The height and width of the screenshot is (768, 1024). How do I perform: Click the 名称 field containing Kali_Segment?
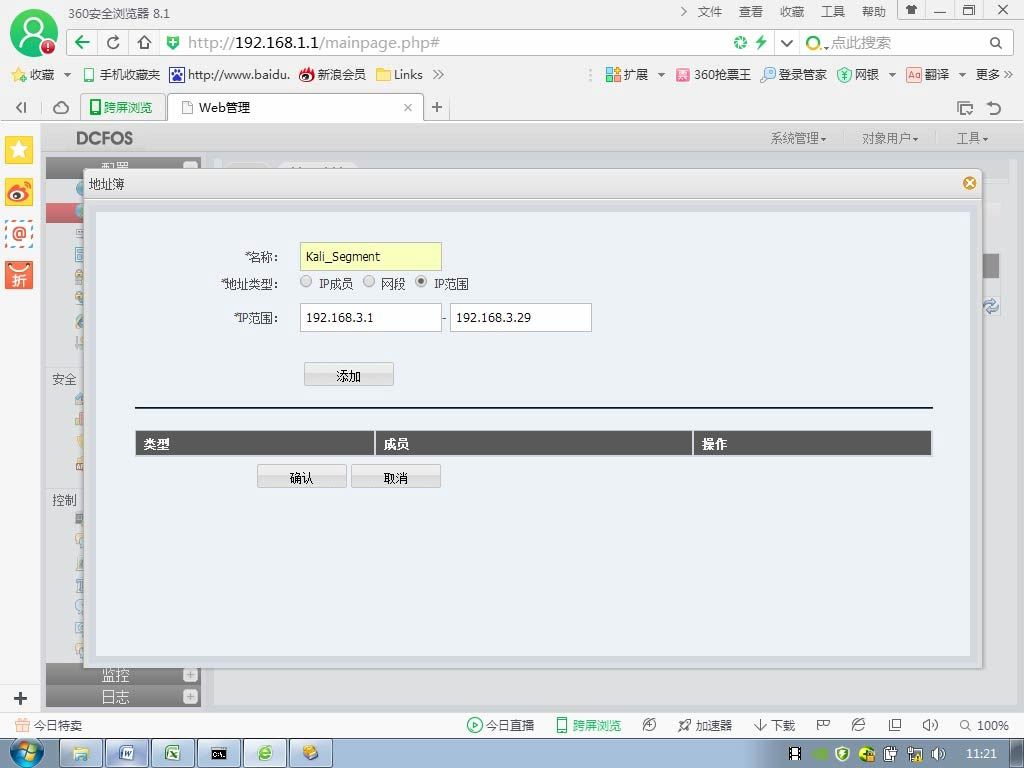point(371,257)
